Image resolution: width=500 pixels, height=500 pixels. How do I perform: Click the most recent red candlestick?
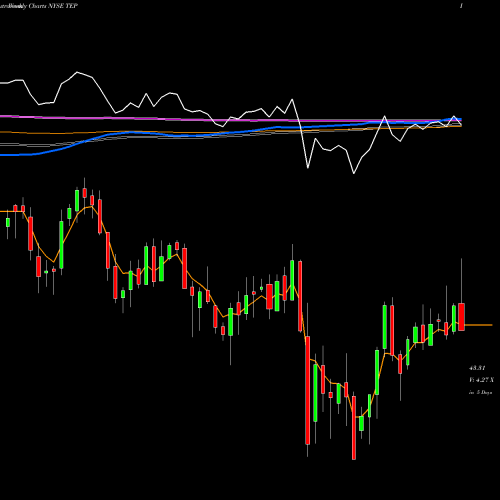click(461, 317)
